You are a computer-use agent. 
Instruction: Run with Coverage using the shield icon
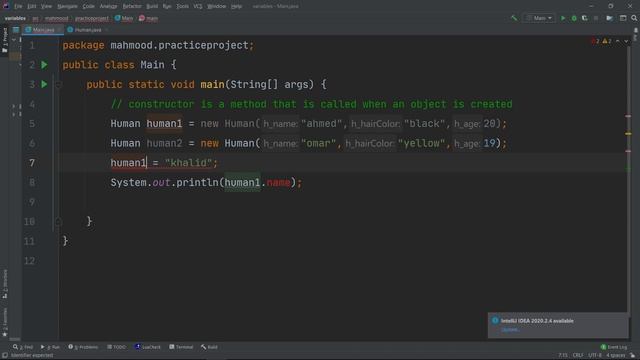pos(584,18)
